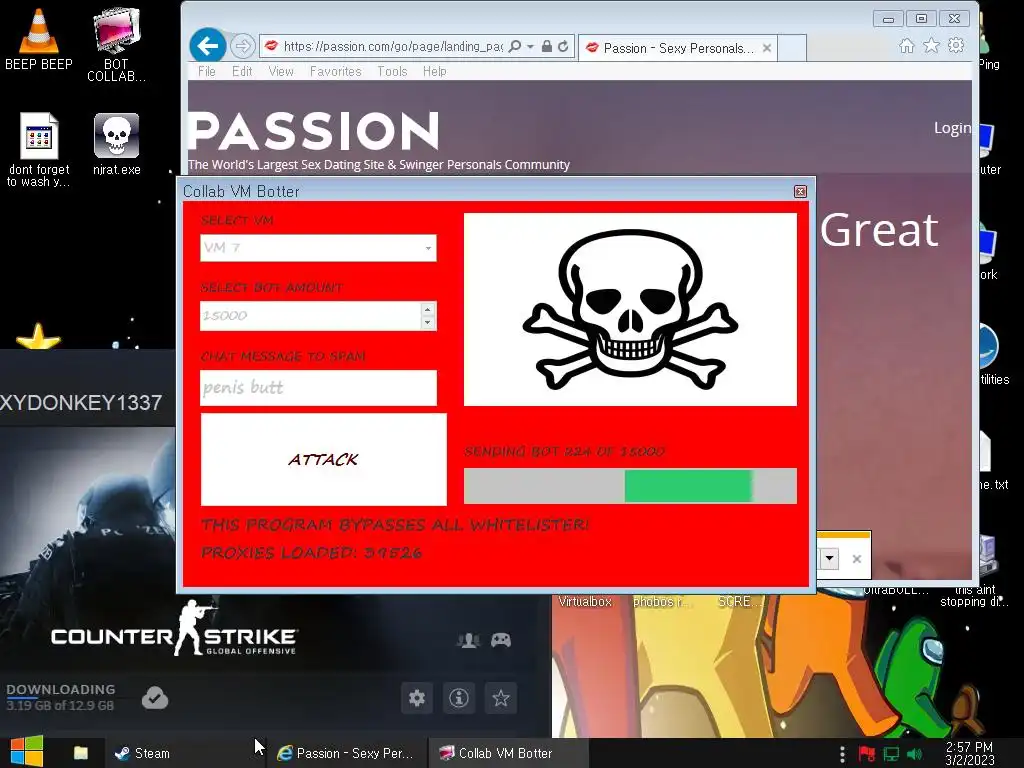The height and width of the screenshot is (768, 1024).
Task: Open the Windows Start button
Action: coord(26,752)
